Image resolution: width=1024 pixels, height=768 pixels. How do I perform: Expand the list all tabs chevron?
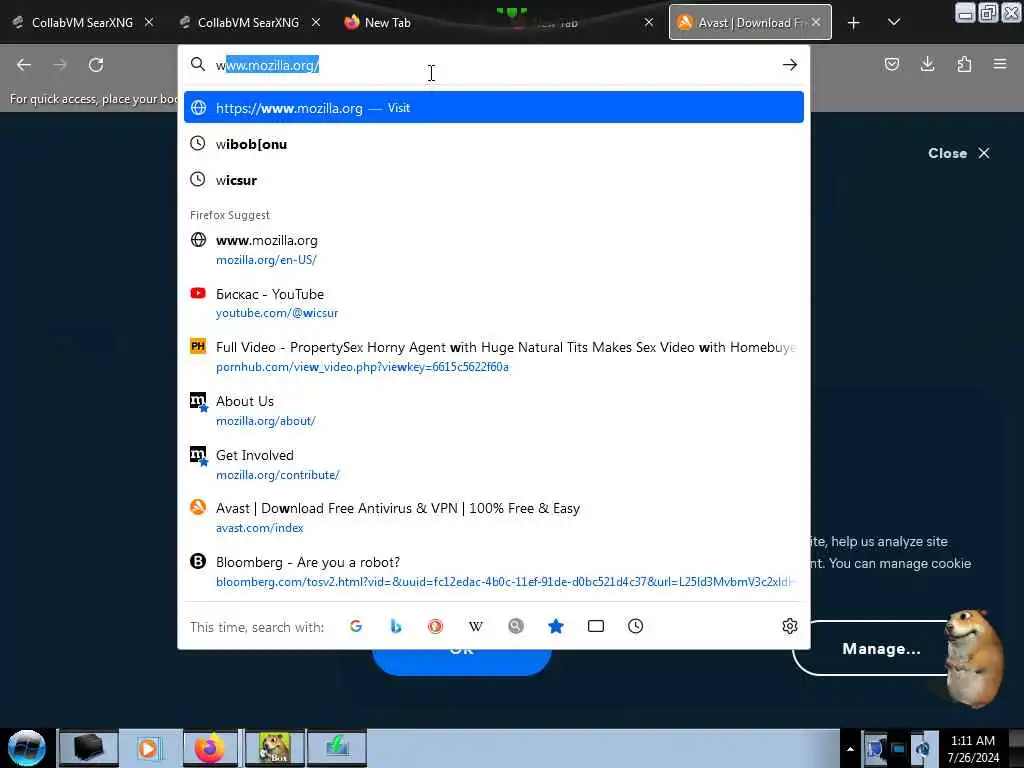[894, 23]
